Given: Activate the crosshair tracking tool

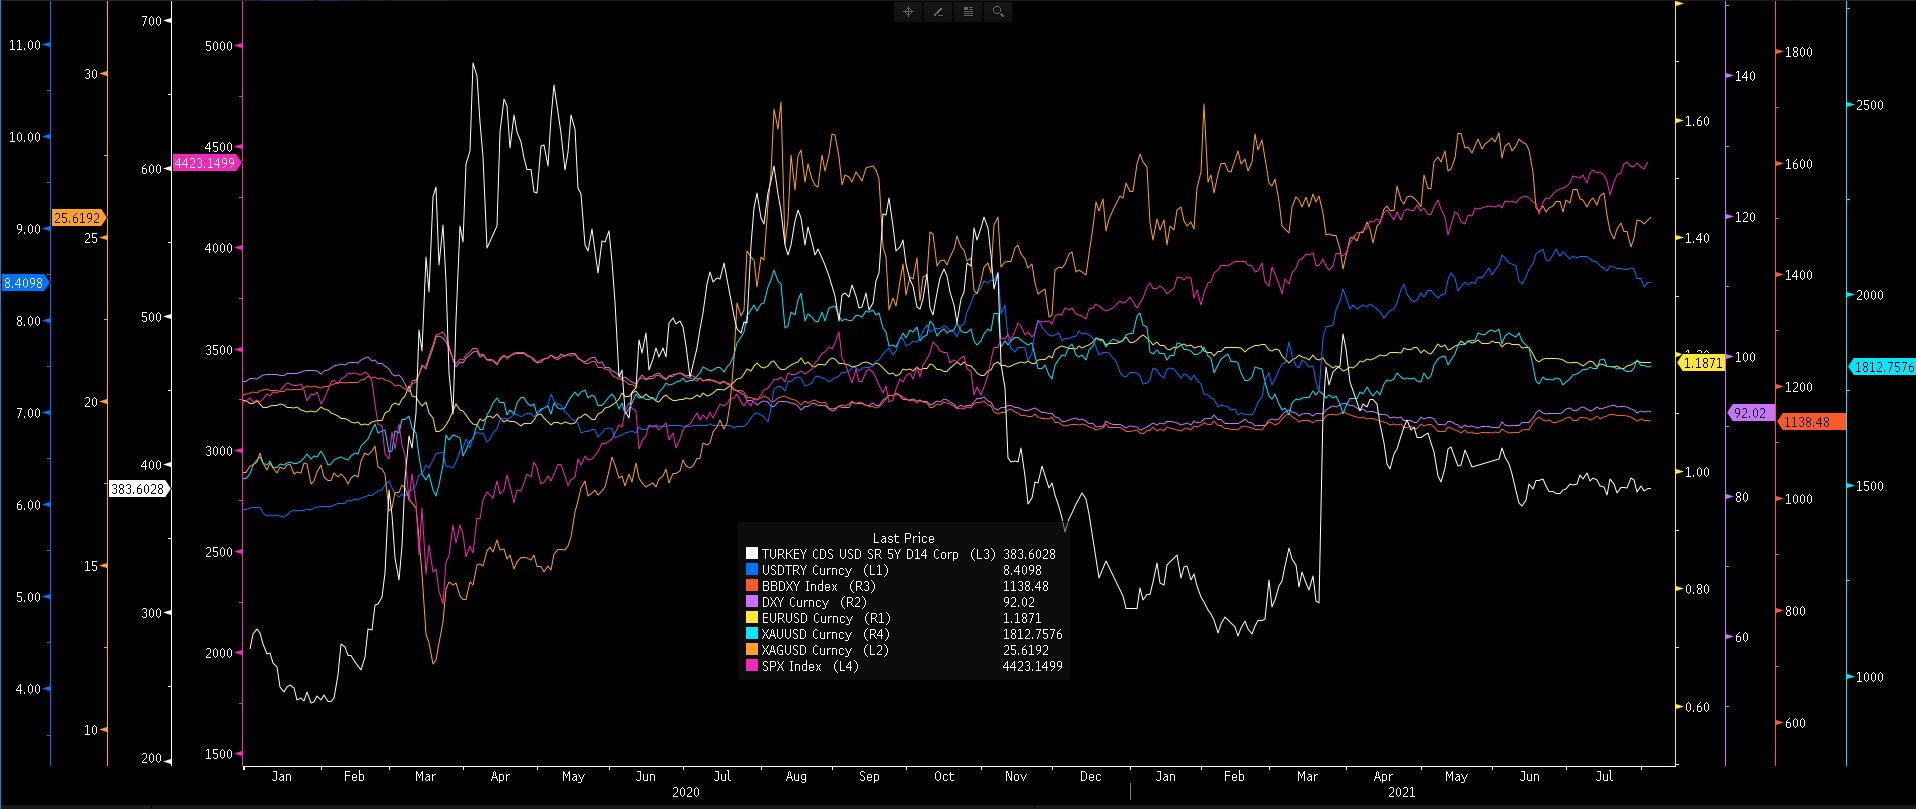Looking at the screenshot, I should pyautogui.click(x=908, y=12).
